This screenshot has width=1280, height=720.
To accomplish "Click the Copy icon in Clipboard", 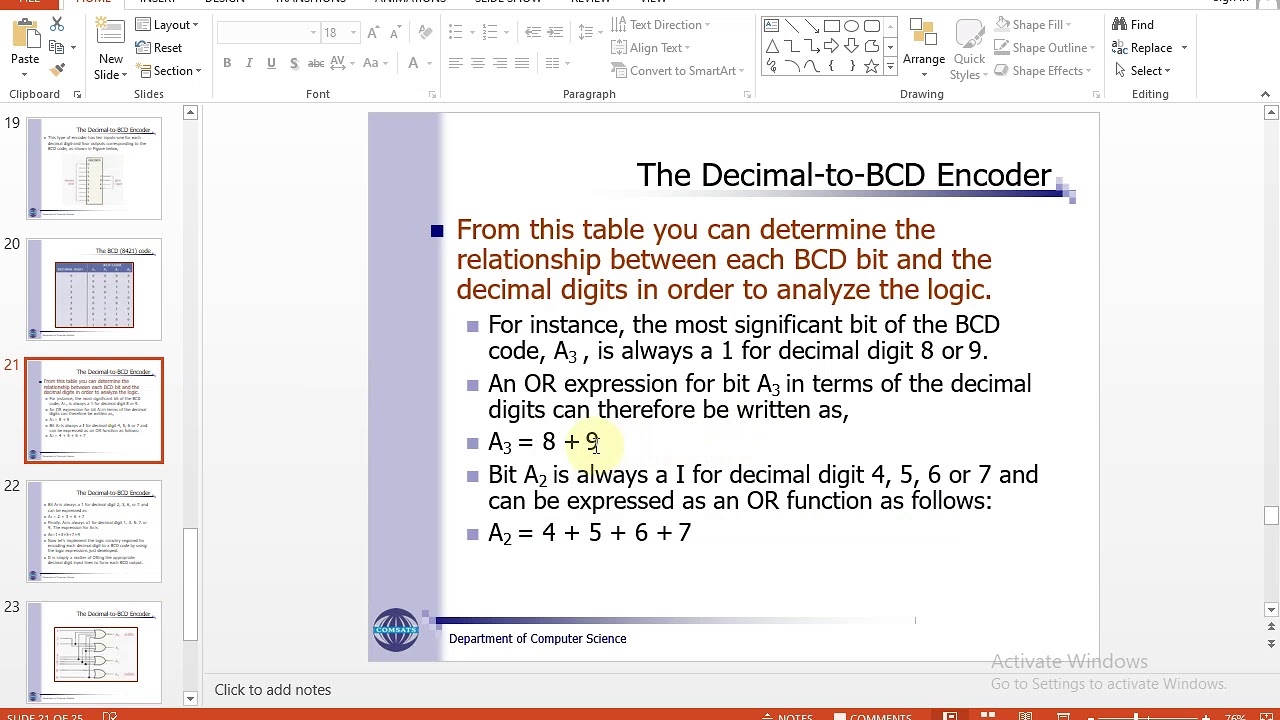I will (x=58, y=47).
